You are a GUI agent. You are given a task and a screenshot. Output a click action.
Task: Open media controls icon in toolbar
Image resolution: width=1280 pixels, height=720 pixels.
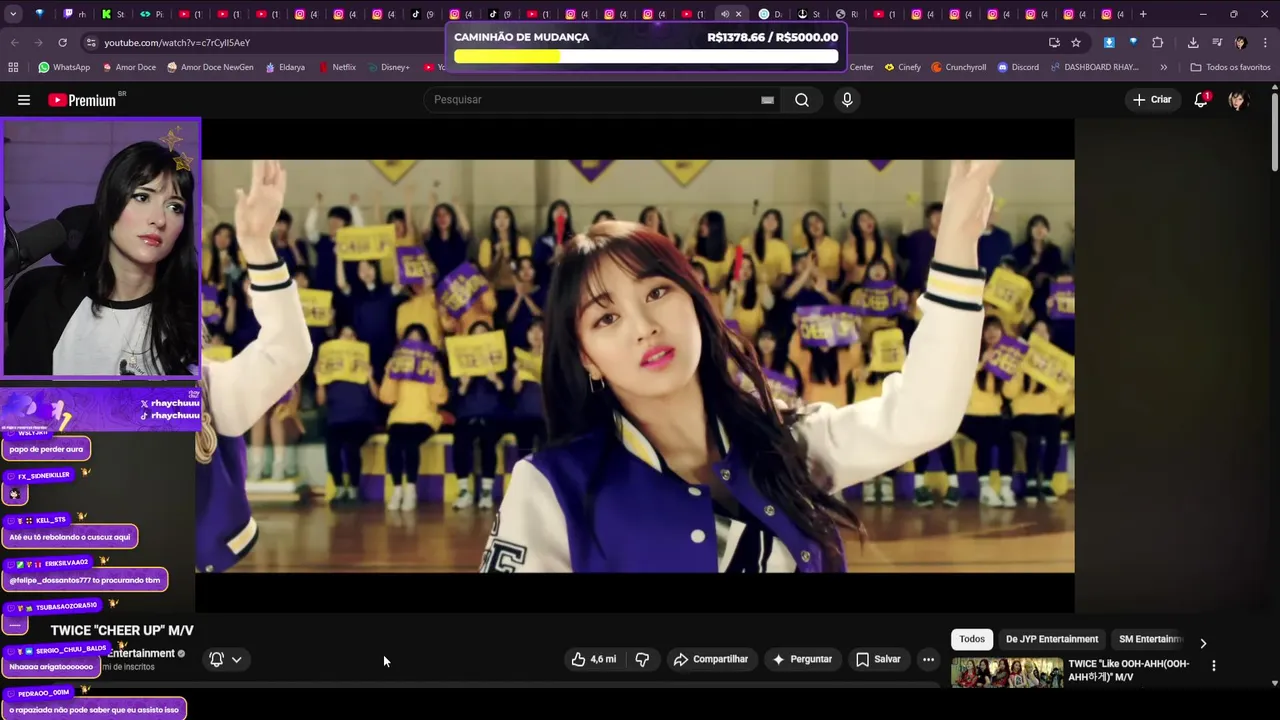[1217, 43]
